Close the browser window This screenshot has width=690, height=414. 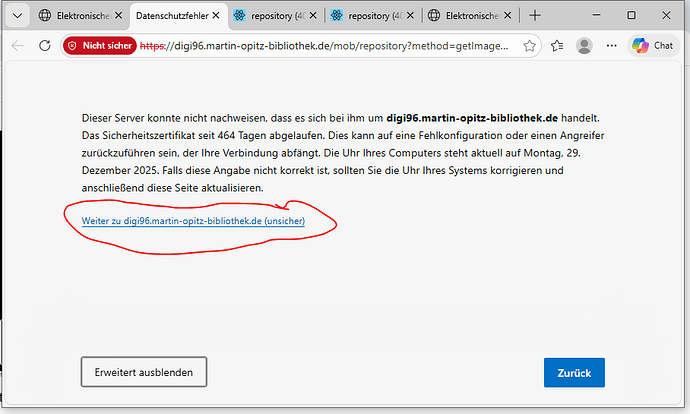666,15
